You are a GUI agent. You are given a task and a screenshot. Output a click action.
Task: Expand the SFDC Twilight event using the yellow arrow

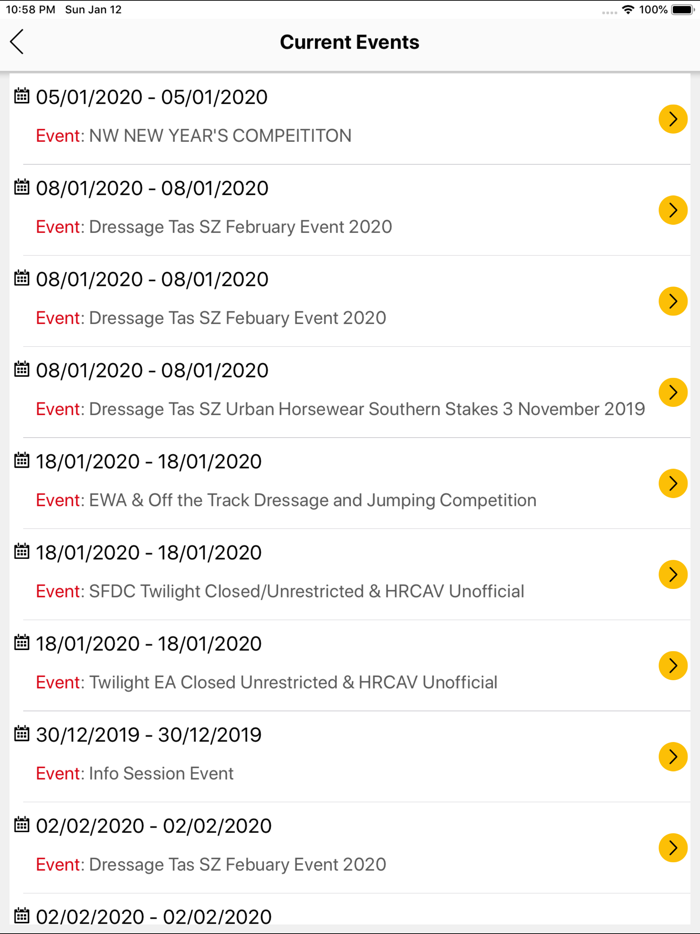(x=673, y=574)
